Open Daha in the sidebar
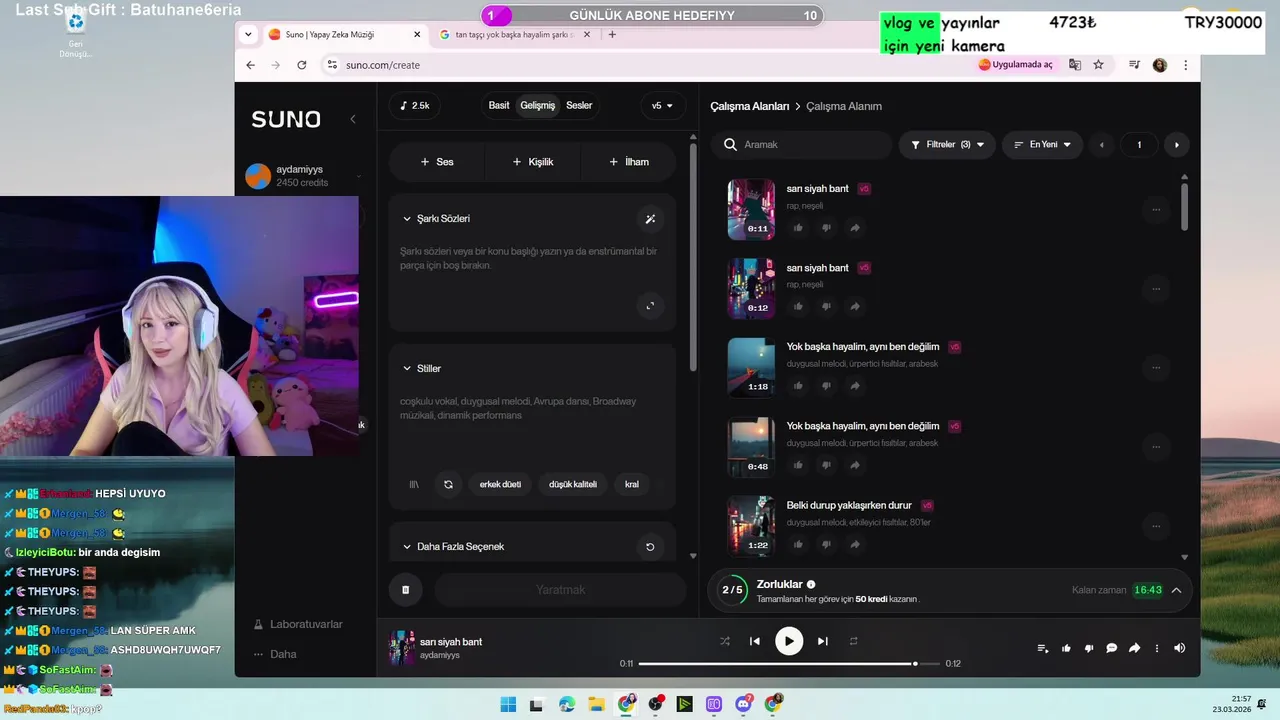1280x720 pixels. (x=275, y=654)
